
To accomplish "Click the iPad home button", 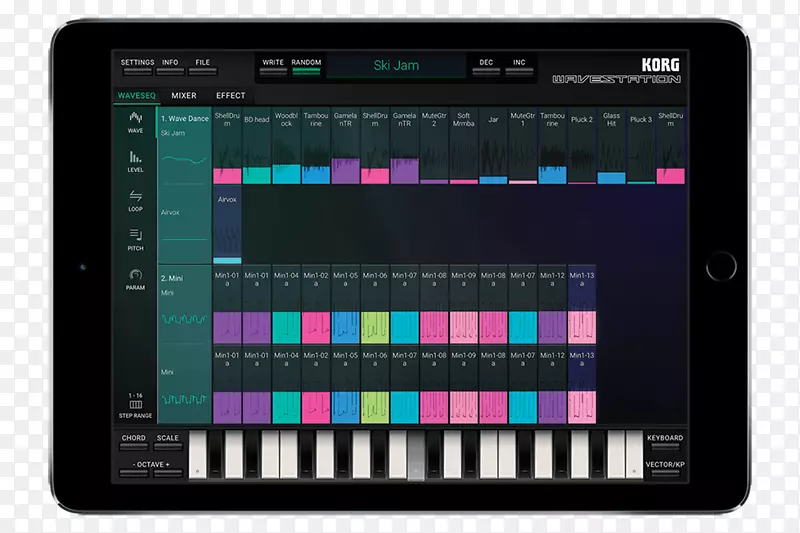I will (x=721, y=266).
